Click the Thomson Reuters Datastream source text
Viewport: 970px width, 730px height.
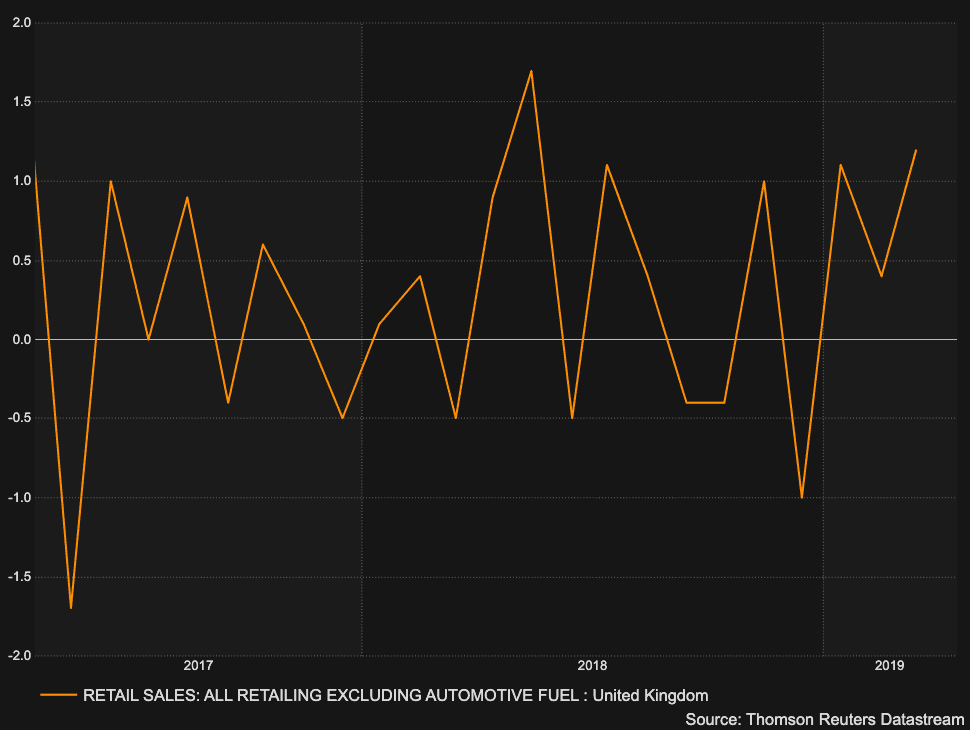[824, 719]
